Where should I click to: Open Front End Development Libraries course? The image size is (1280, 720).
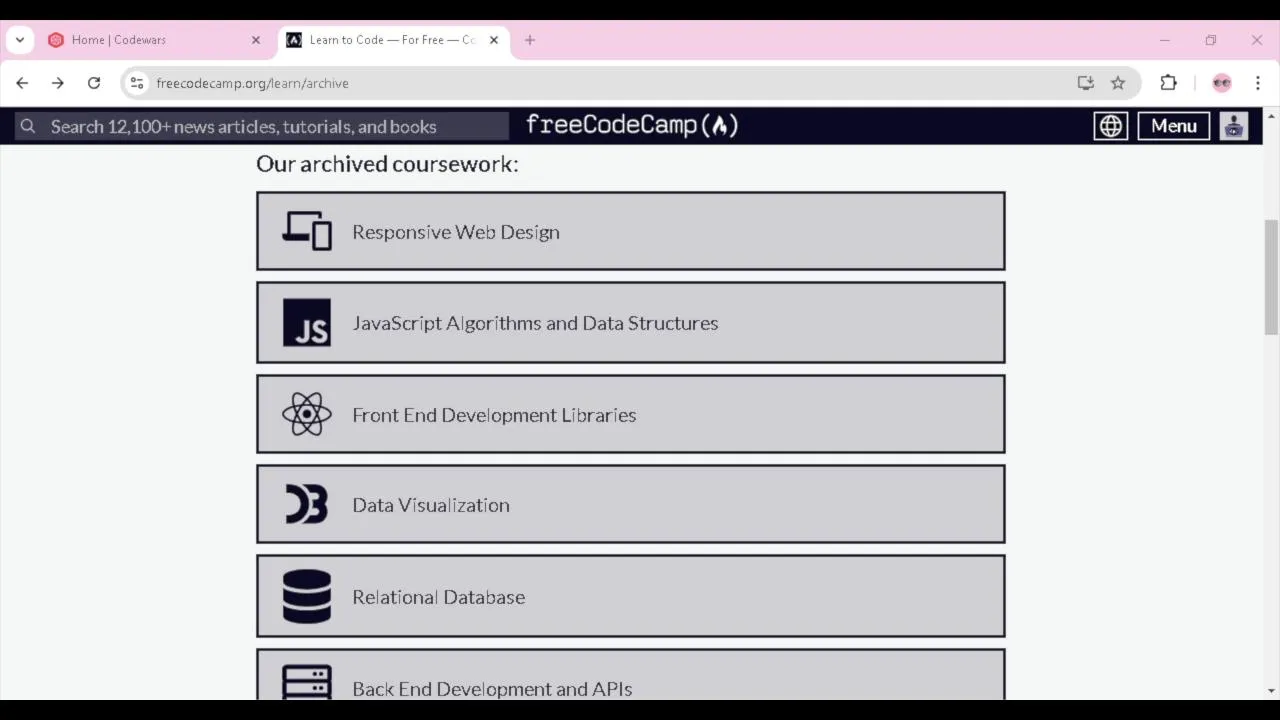[x=631, y=414]
